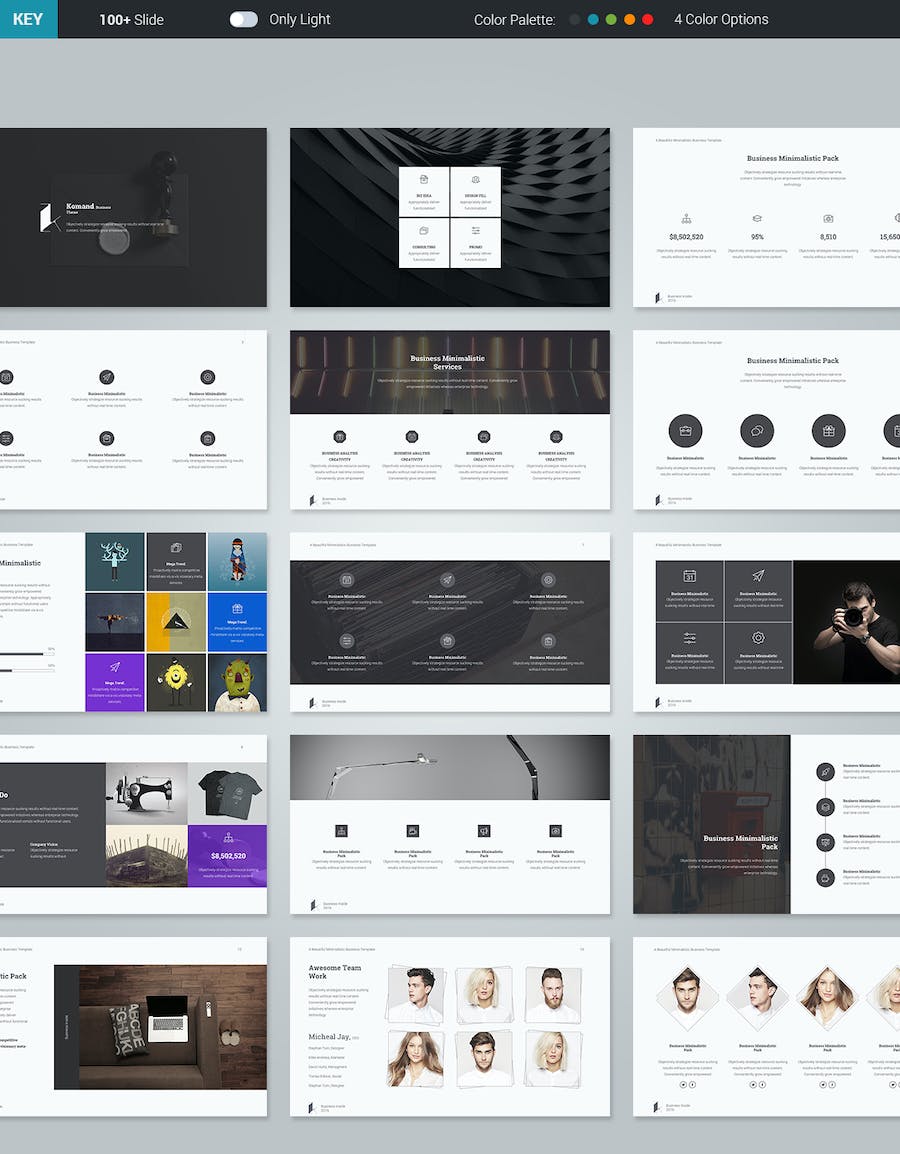Select the red color palette dot
The image size is (900, 1154).
tap(647, 19)
